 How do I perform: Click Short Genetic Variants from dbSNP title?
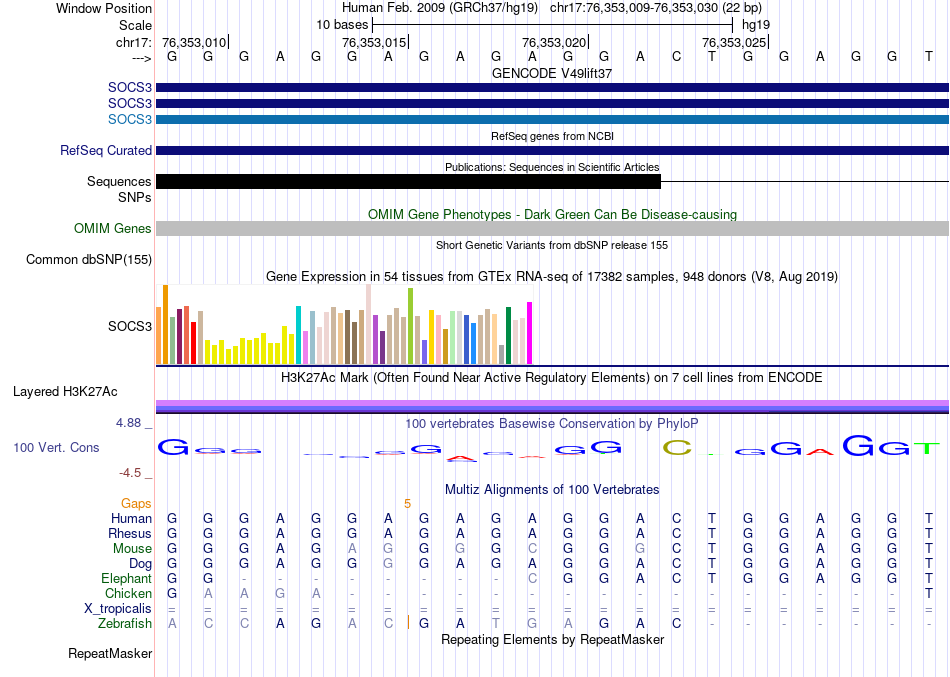point(552,245)
